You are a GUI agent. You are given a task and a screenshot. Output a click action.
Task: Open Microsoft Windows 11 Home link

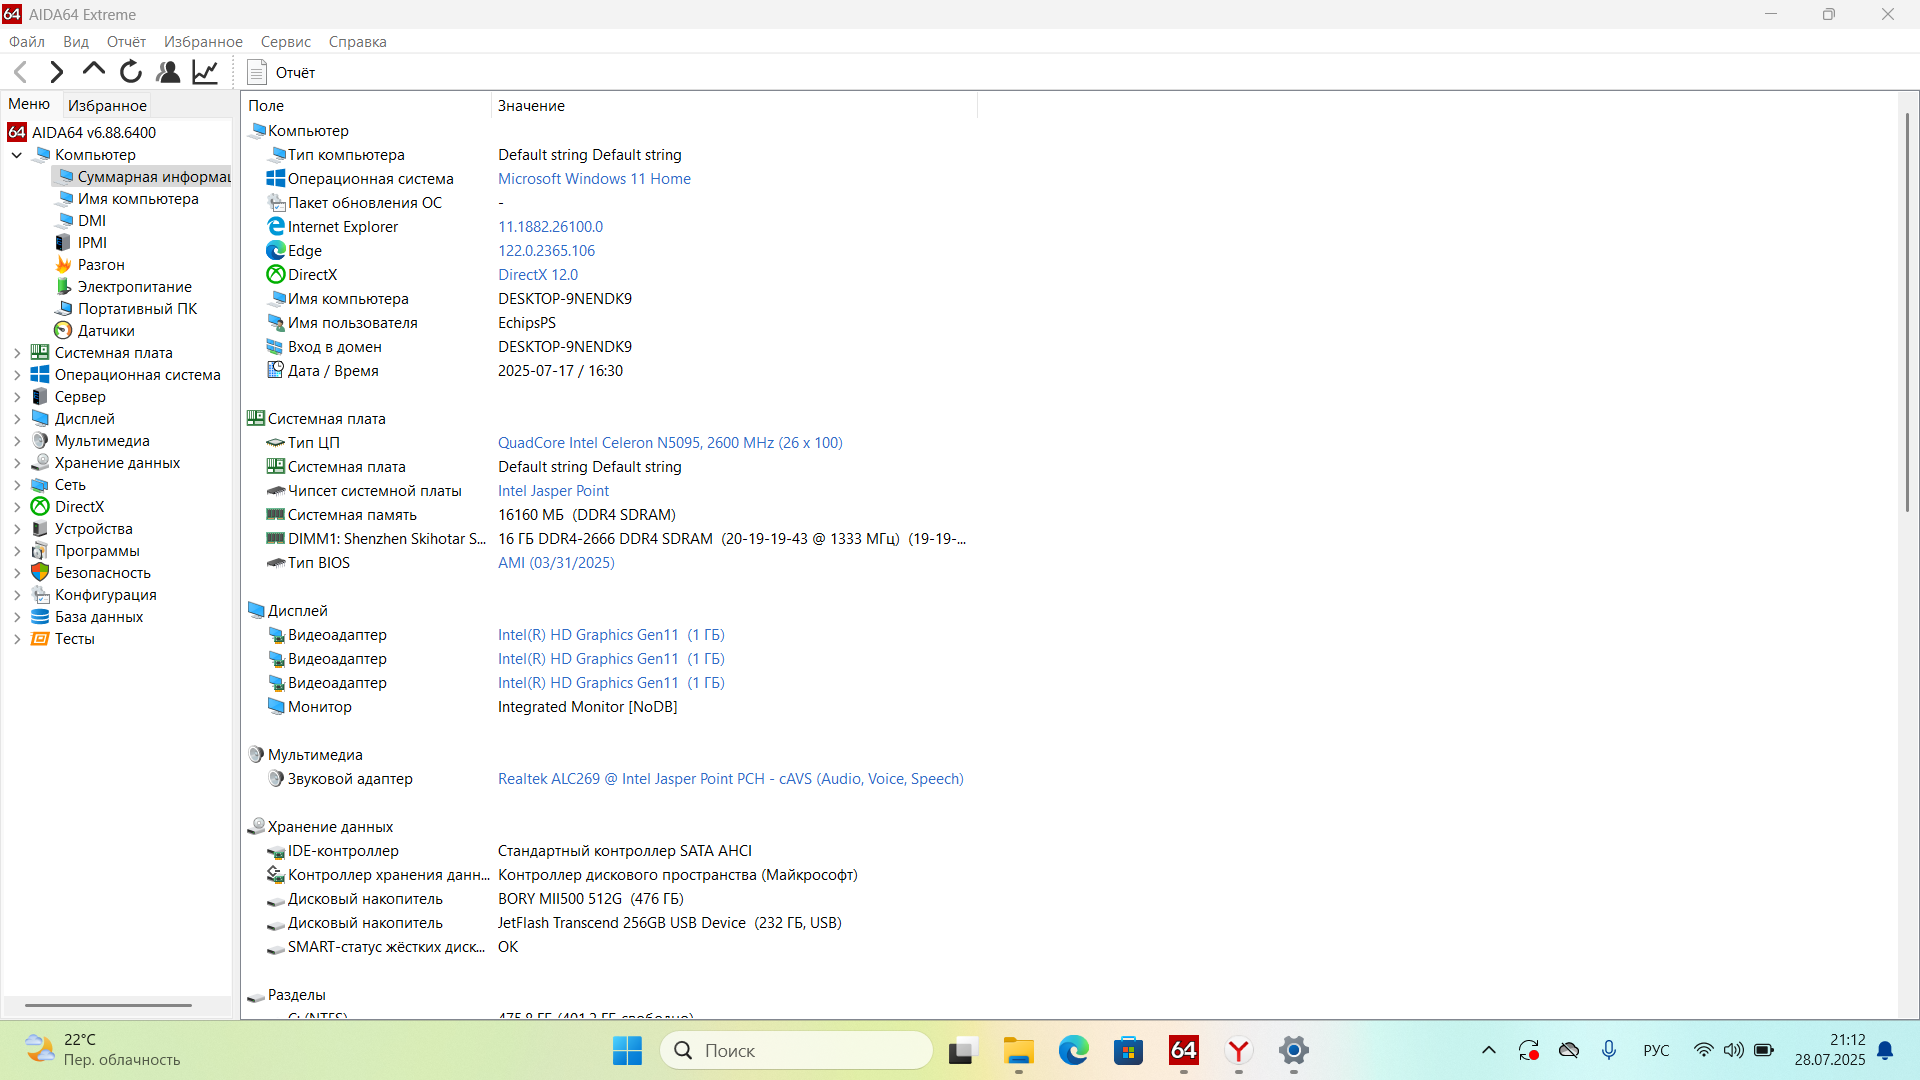pyautogui.click(x=594, y=179)
